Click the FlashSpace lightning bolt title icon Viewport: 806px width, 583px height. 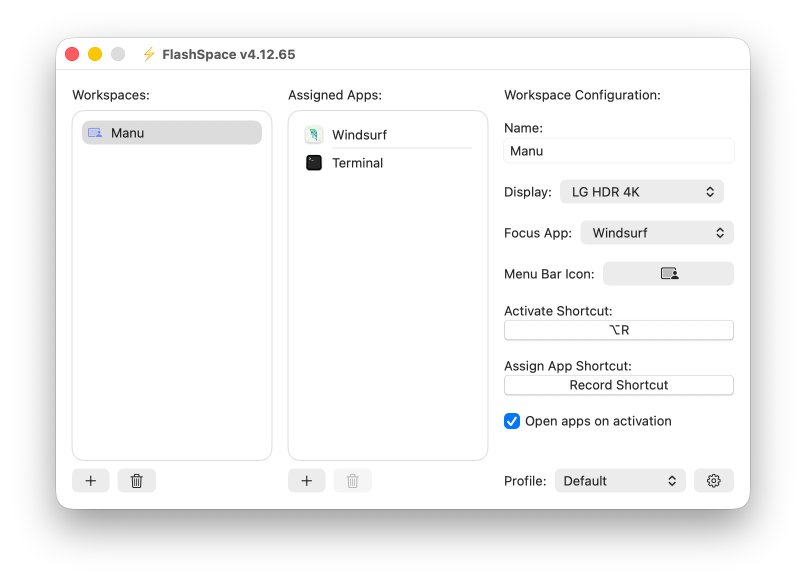click(x=149, y=55)
